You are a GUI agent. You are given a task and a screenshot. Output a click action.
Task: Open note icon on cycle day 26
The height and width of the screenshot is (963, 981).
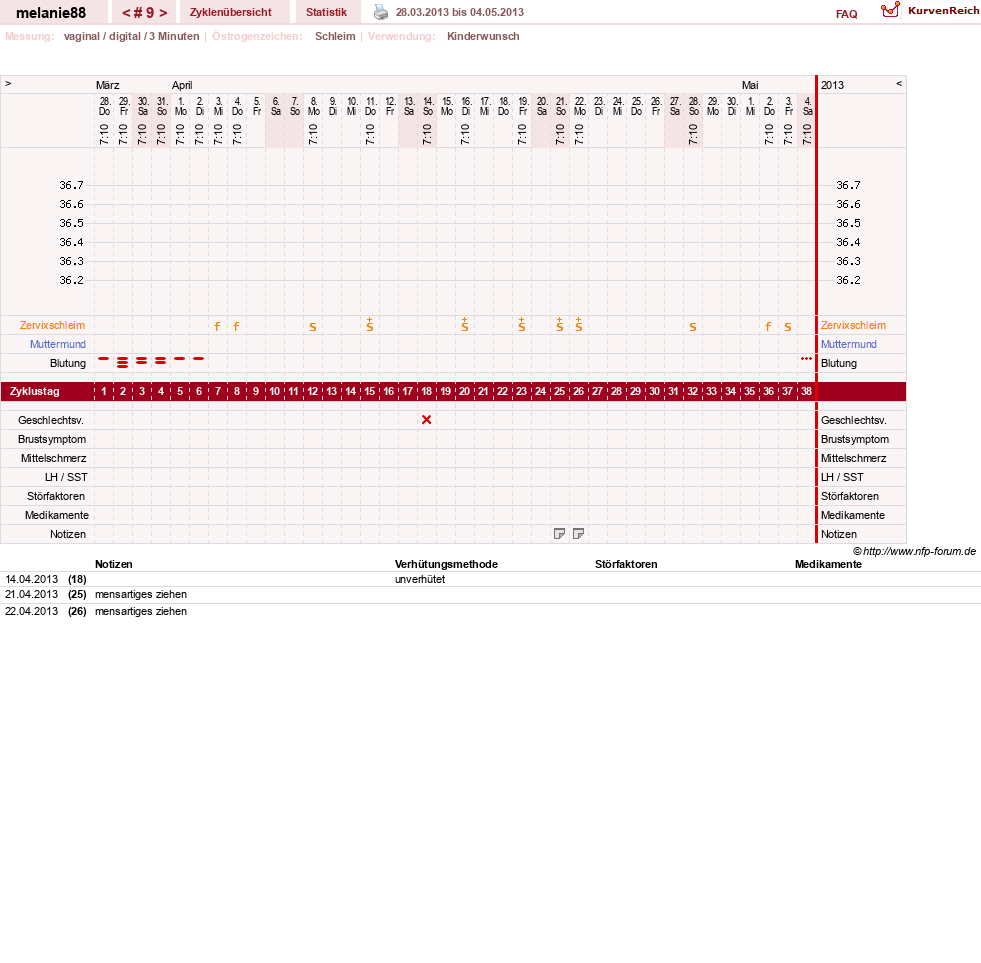(x=579, y=534)
